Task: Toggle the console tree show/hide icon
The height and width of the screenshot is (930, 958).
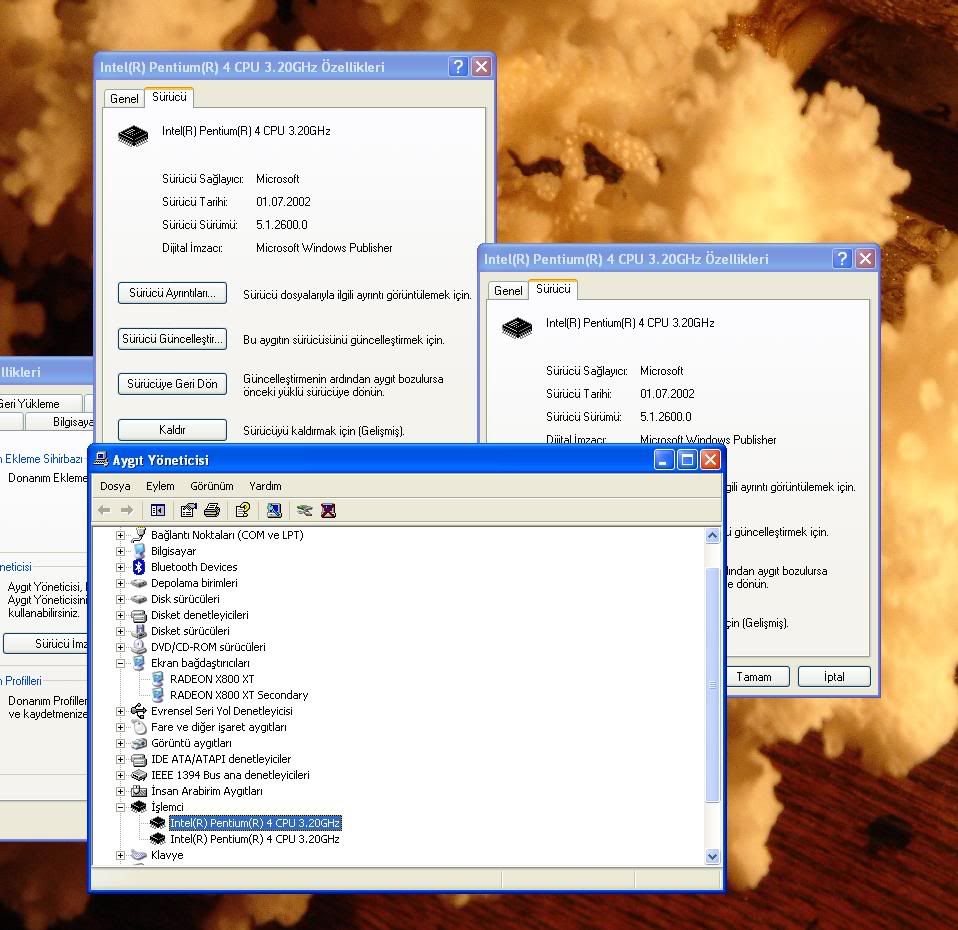Action: click(158, 510)
